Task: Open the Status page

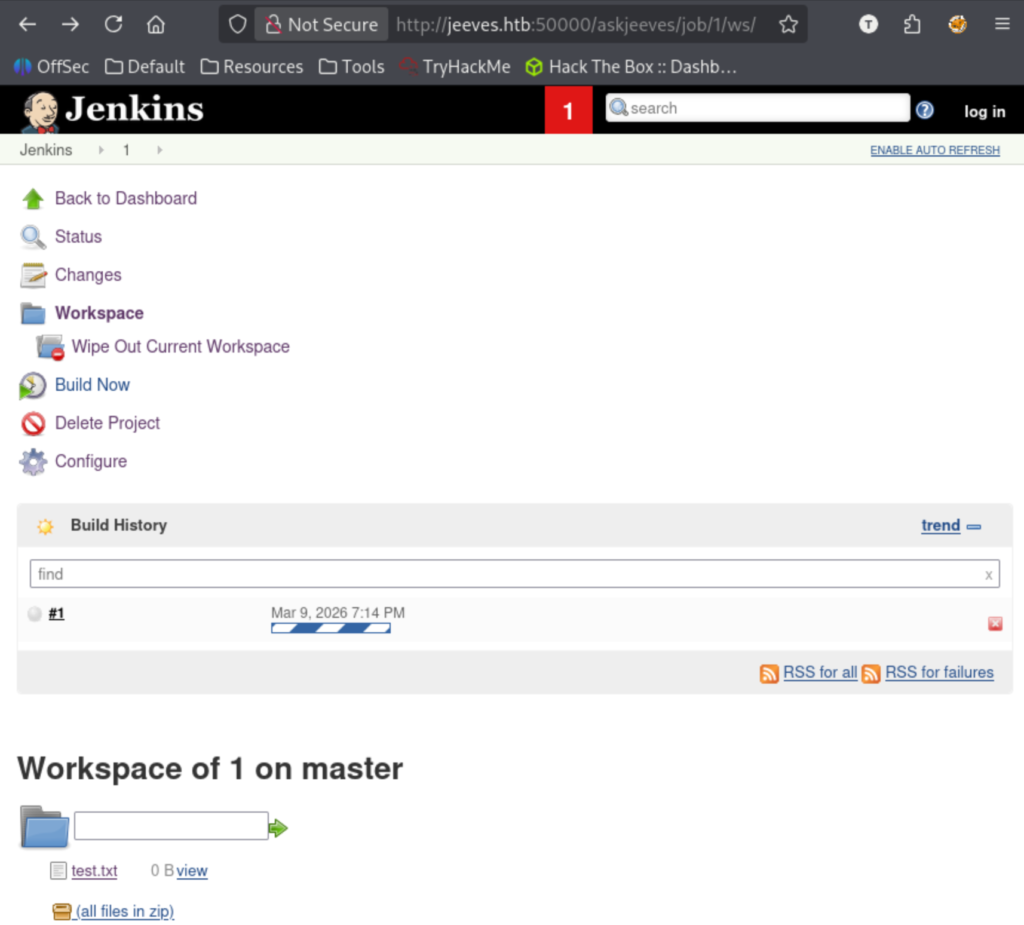Action: click(x=78, y=237)
